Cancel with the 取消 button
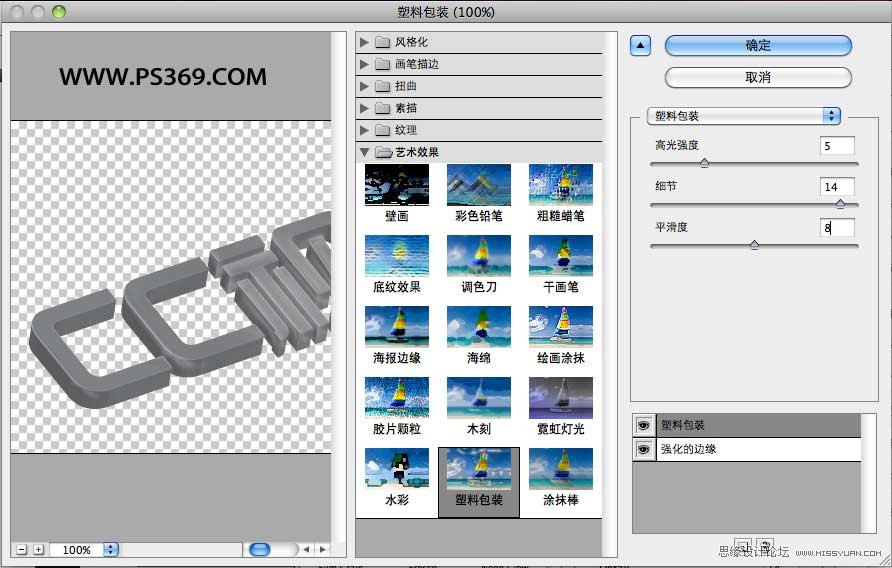 click(758, 77)
